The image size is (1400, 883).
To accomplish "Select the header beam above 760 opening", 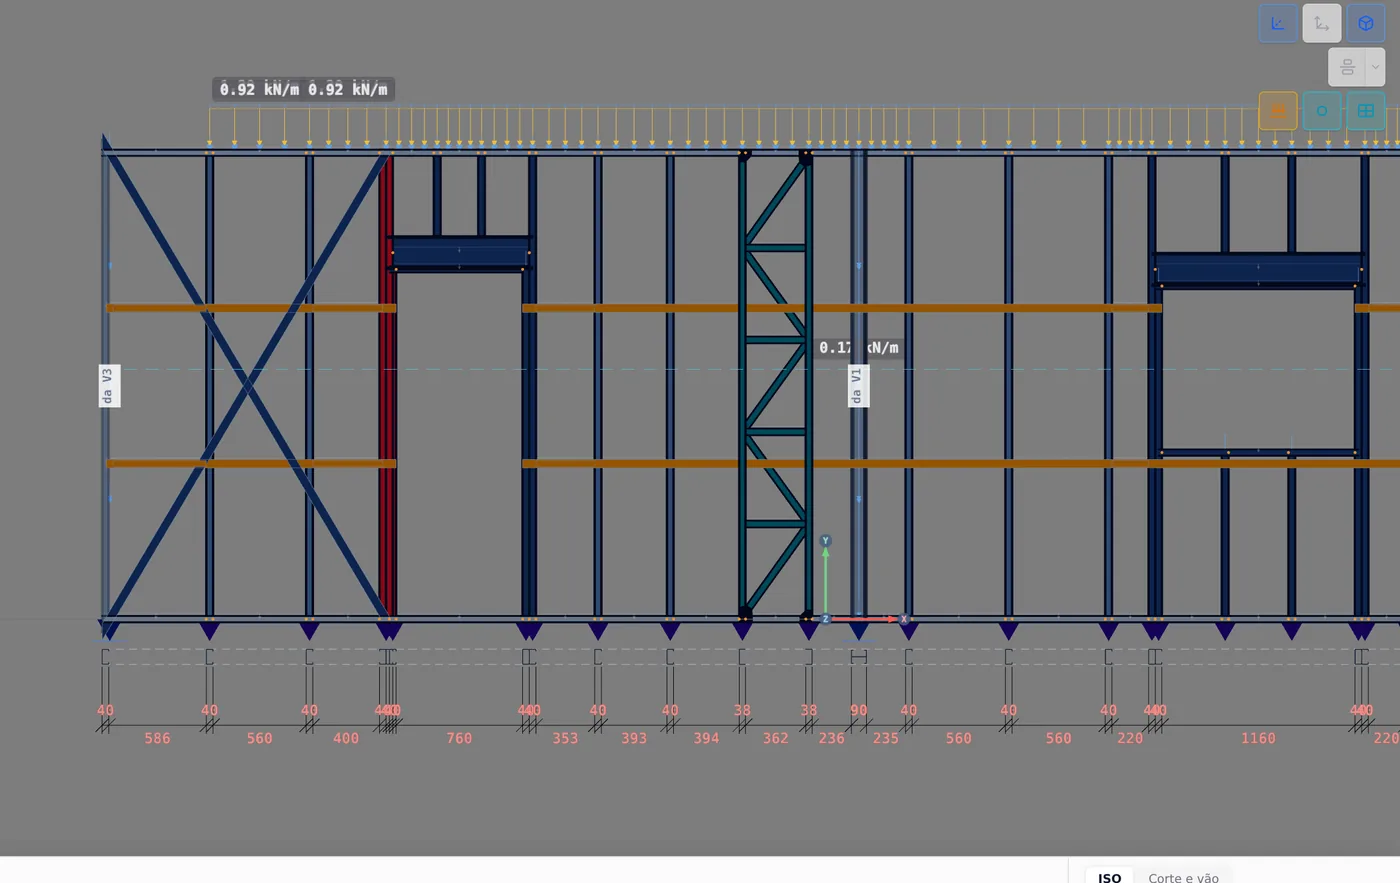I will coord(459,253).
